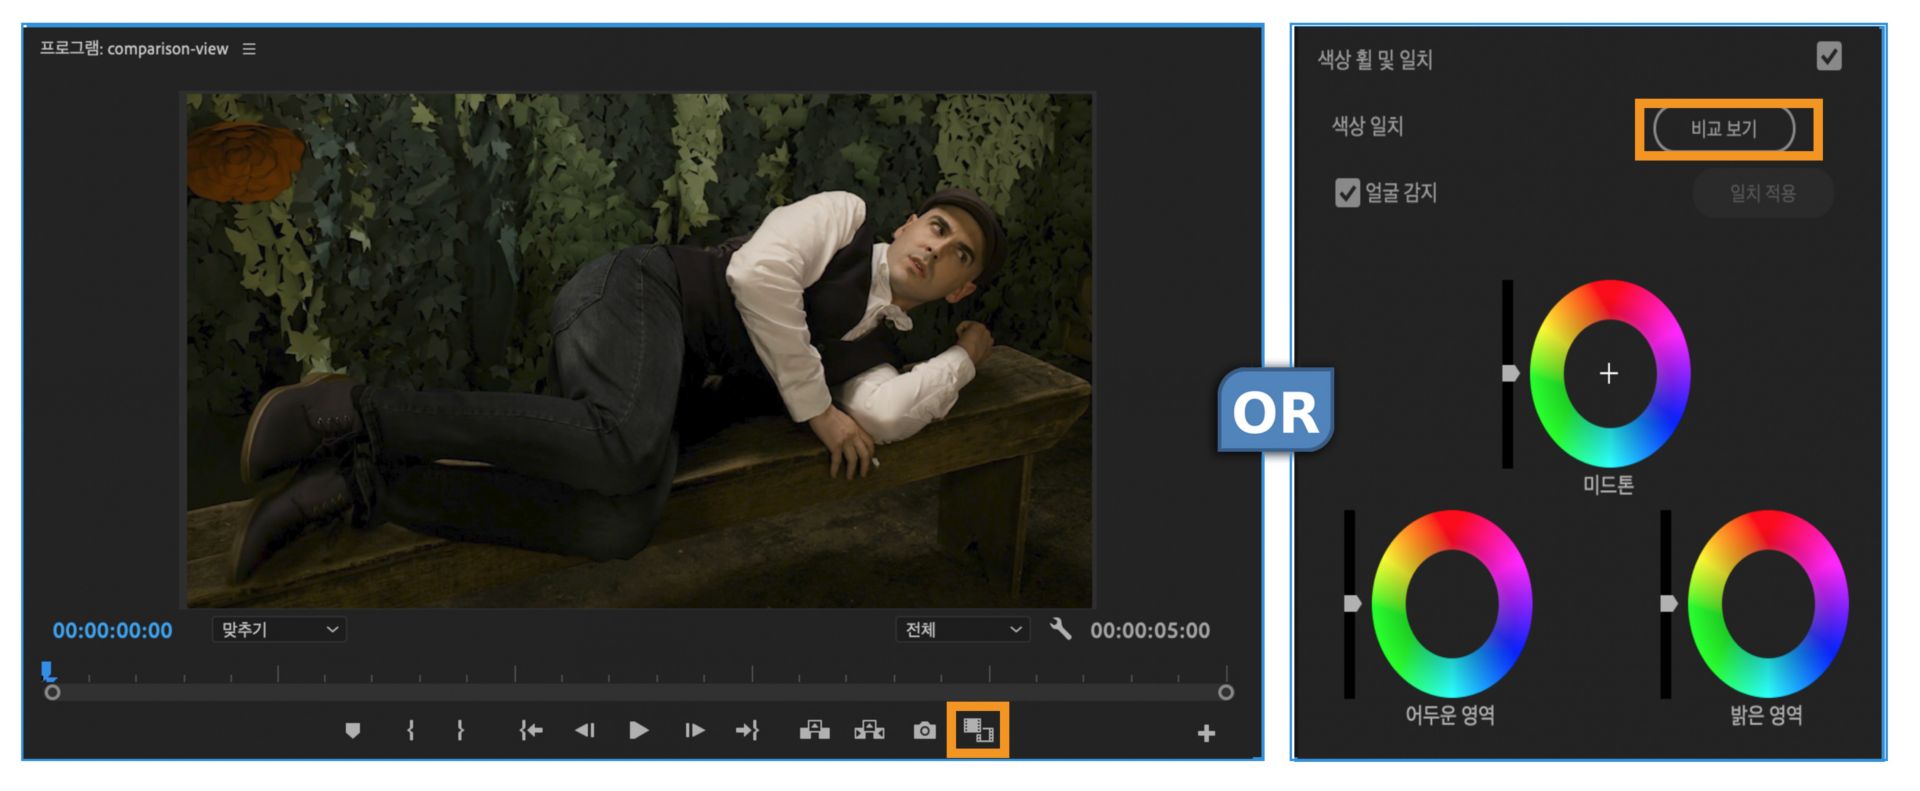Jump to the out point

point(748,731)
